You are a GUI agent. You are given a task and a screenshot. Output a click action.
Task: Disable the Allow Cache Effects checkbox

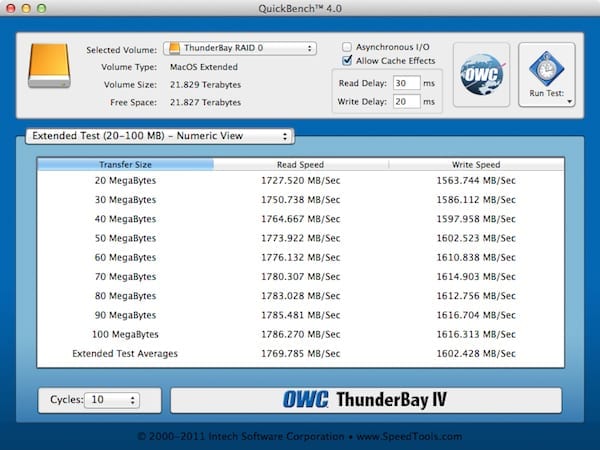(347, 61)
